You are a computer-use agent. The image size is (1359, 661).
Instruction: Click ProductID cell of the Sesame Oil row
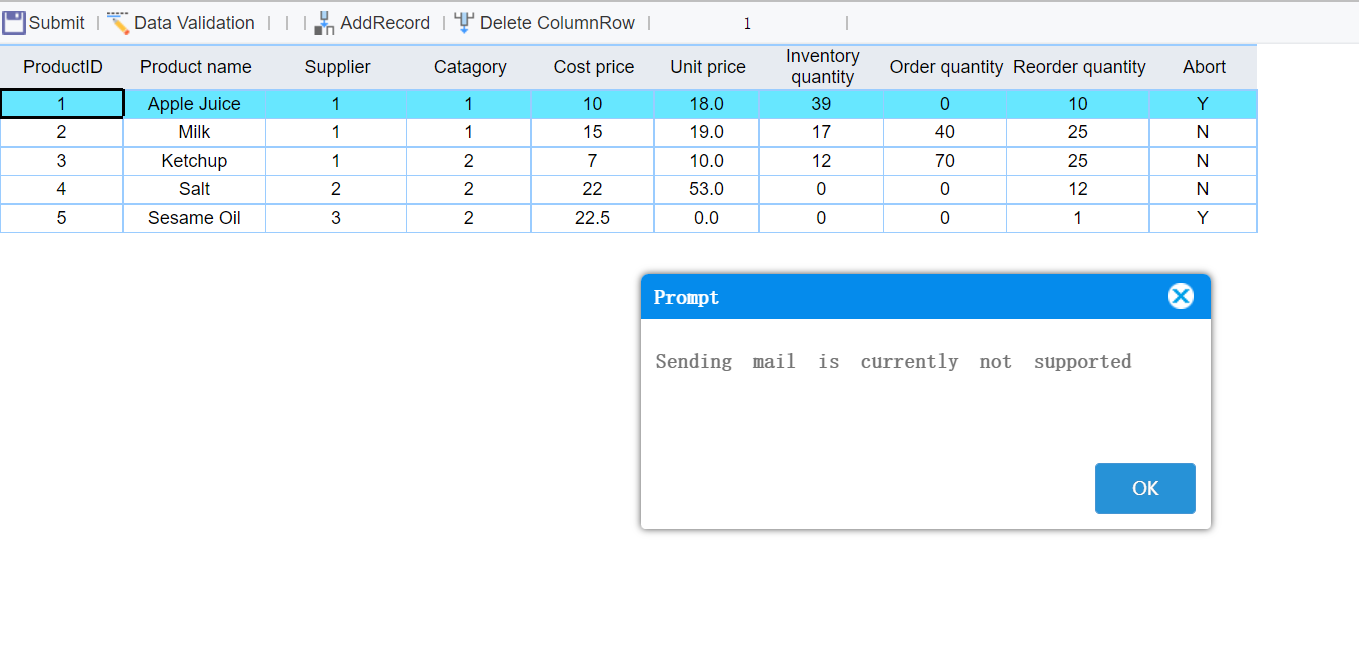[x=62, y=218]
